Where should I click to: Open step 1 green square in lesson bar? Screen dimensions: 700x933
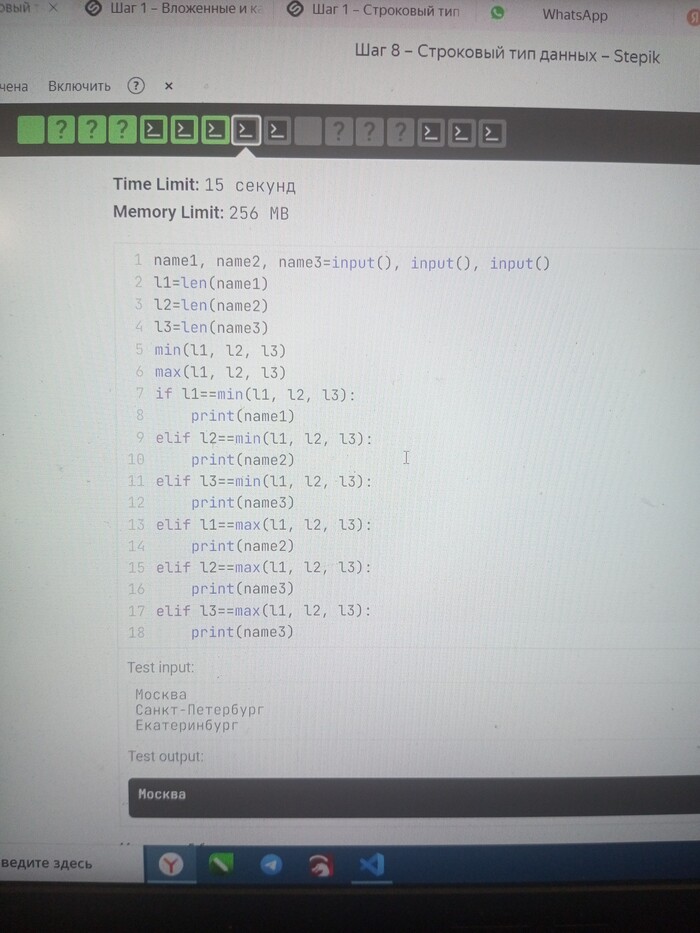[x=31, y=130]
